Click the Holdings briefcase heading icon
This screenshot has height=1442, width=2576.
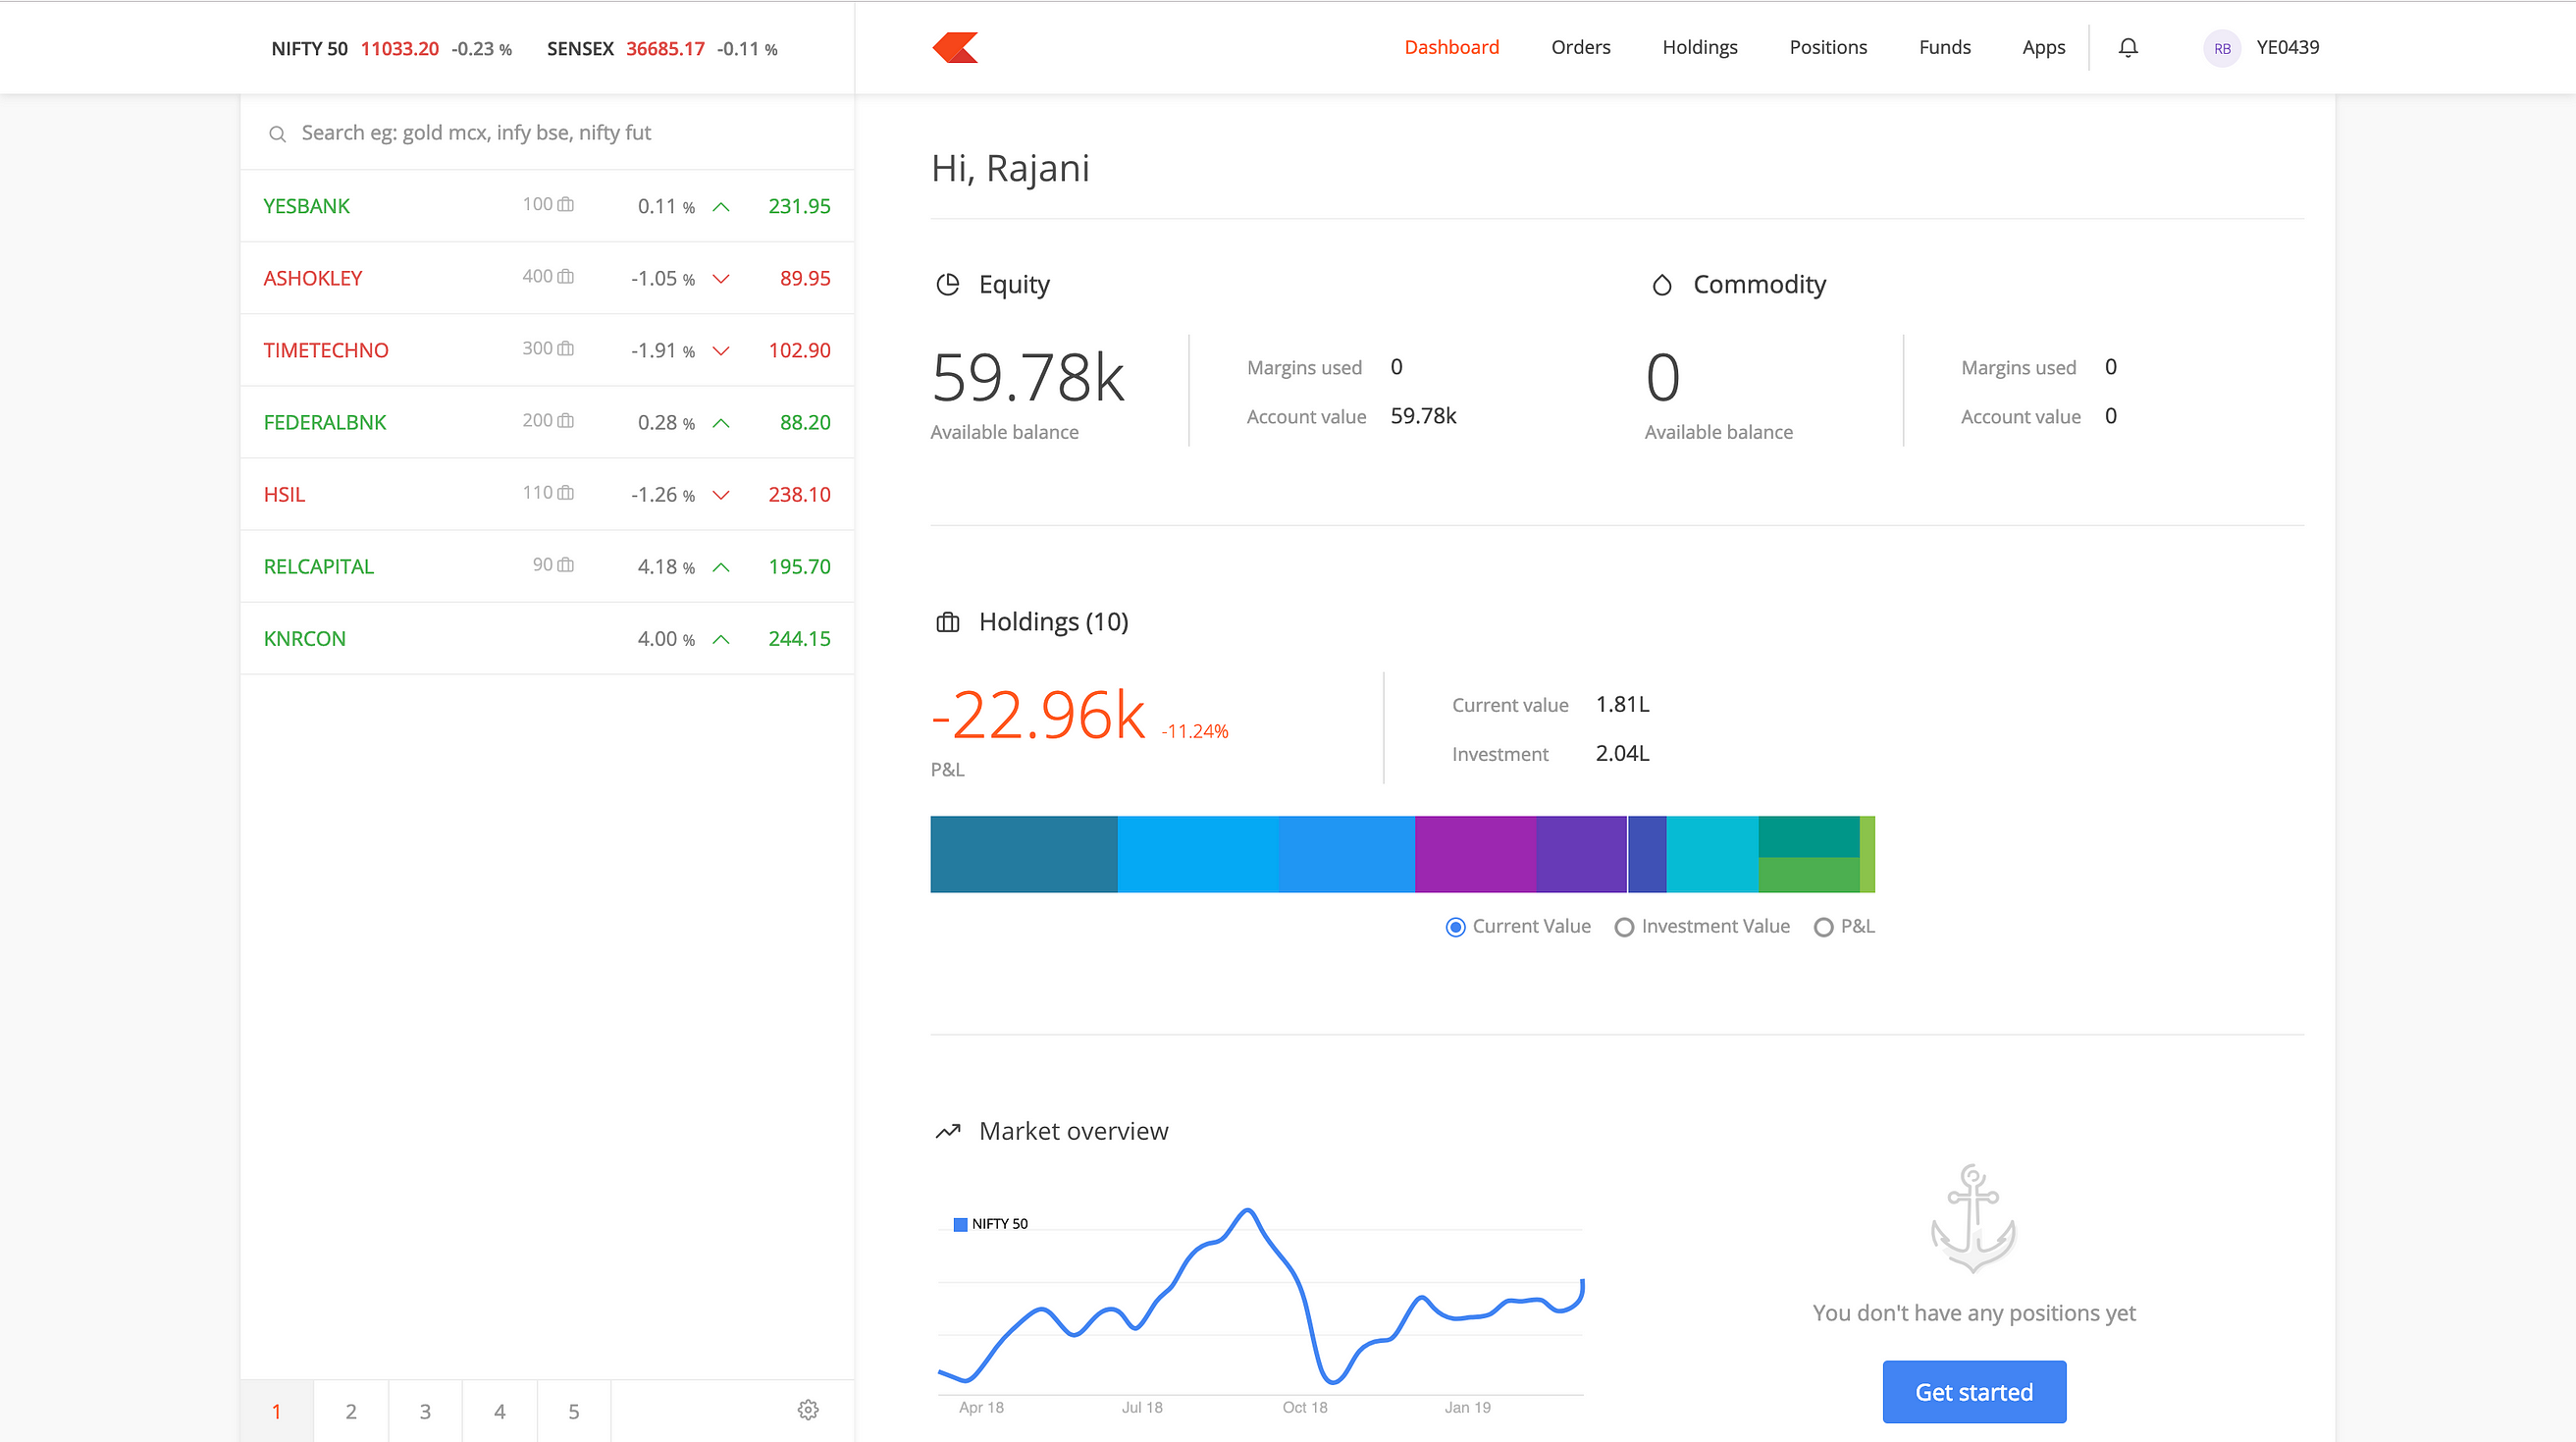pyautogui.click(x=947, y=623)
